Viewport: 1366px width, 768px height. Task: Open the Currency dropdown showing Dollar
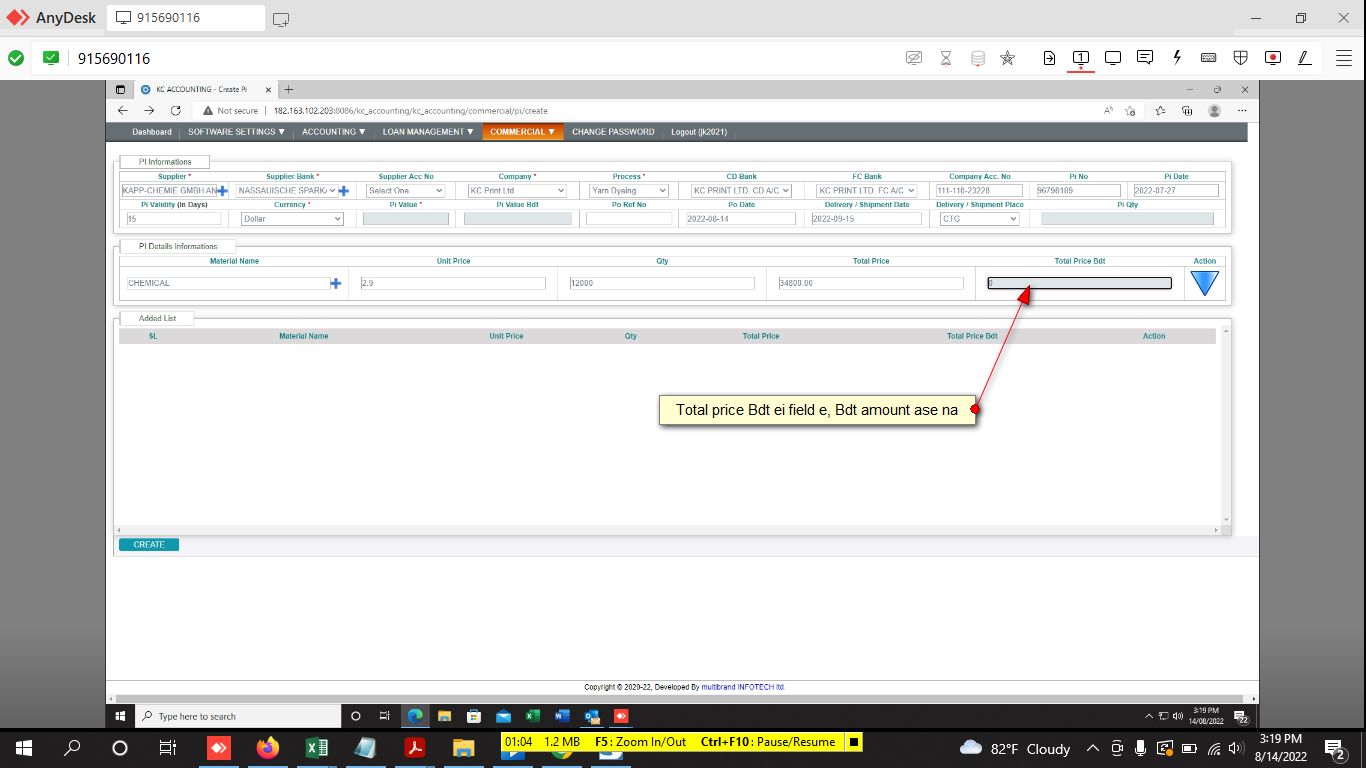click(x=292, y=218)
